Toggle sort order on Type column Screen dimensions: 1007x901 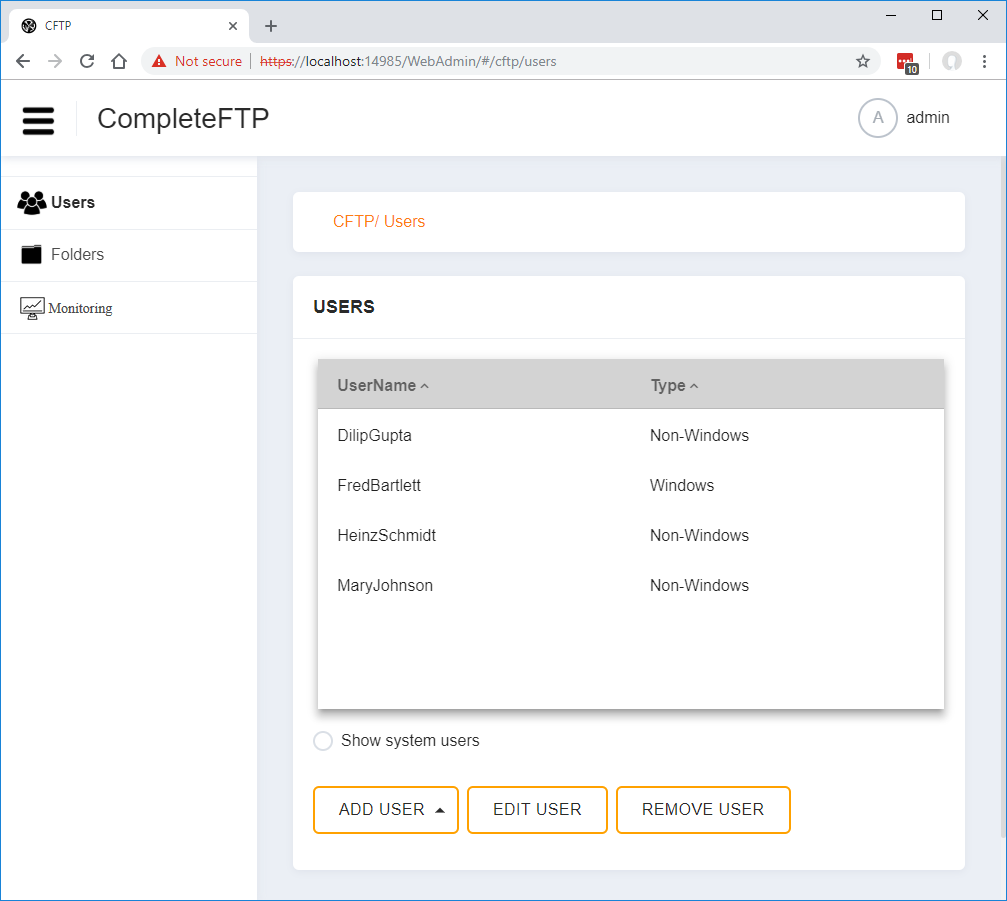pos(673,385)
